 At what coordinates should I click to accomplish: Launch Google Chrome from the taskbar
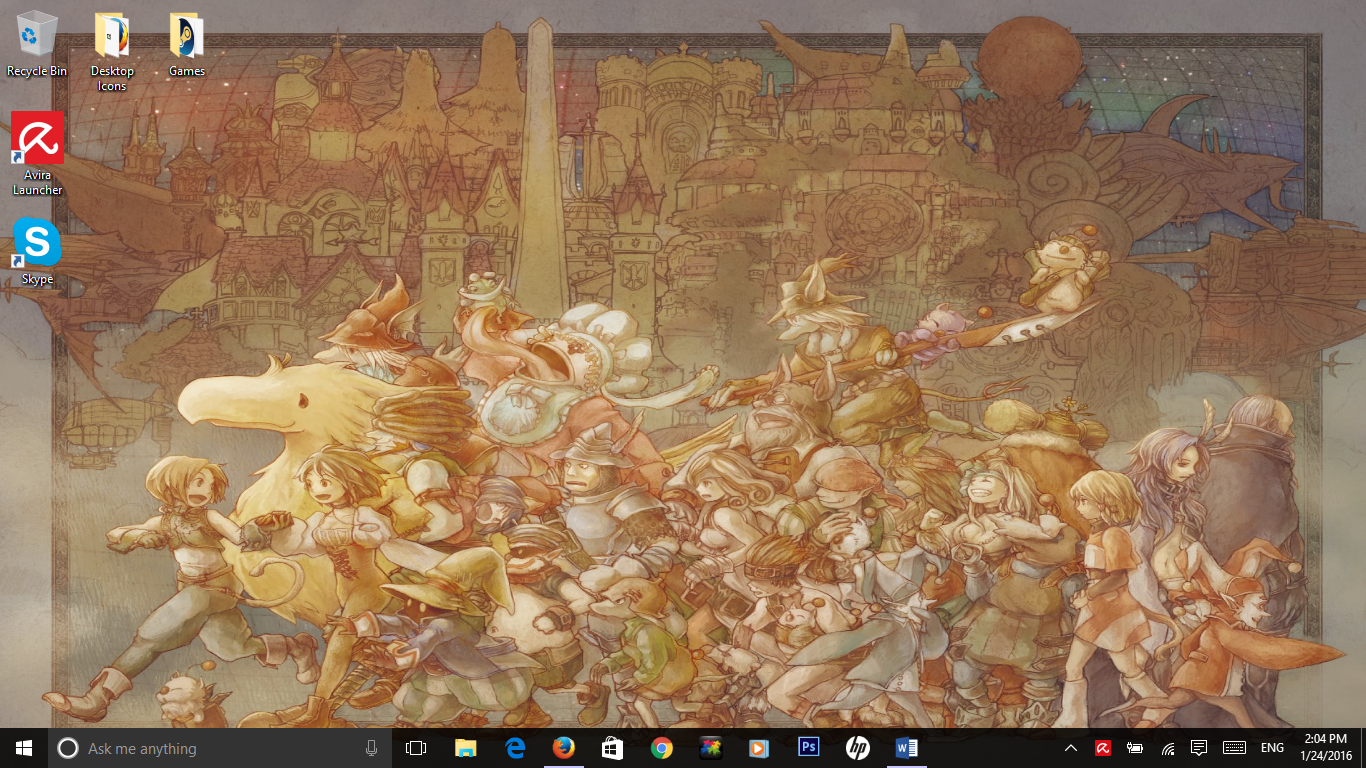coord(661,748)
